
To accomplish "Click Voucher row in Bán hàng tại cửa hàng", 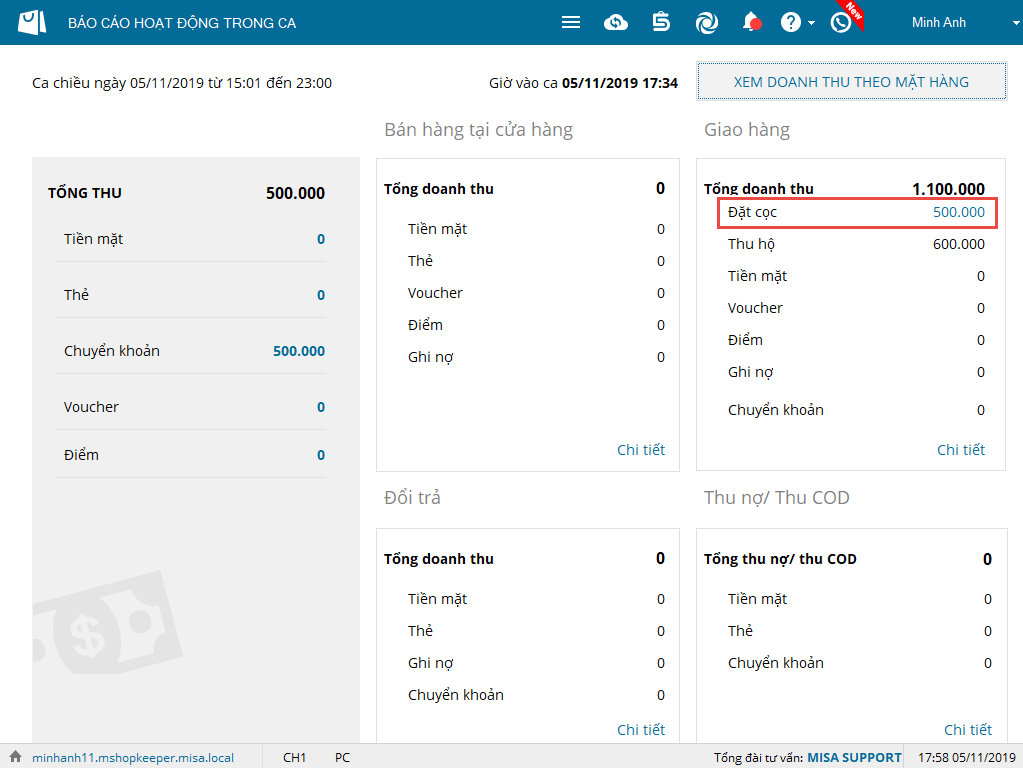I will tap(536, 293).
